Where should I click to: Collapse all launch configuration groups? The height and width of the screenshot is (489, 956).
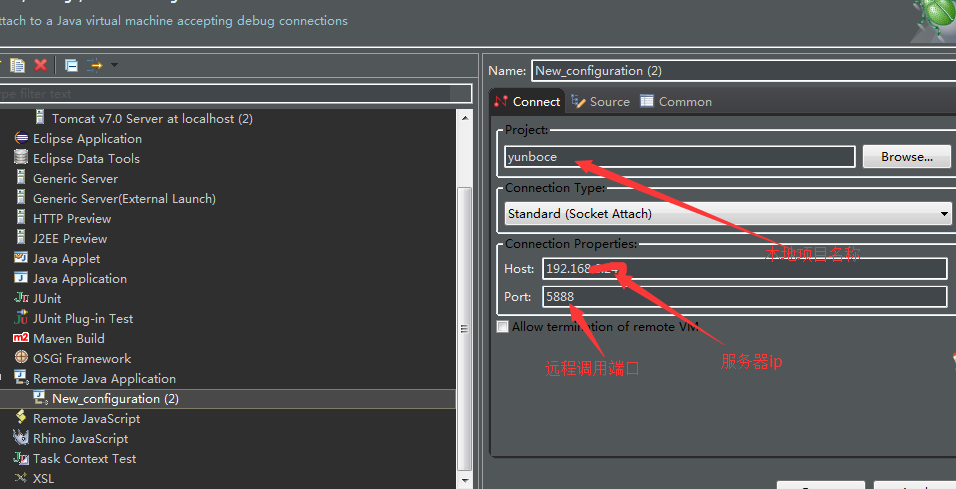(x=71, y=65)
